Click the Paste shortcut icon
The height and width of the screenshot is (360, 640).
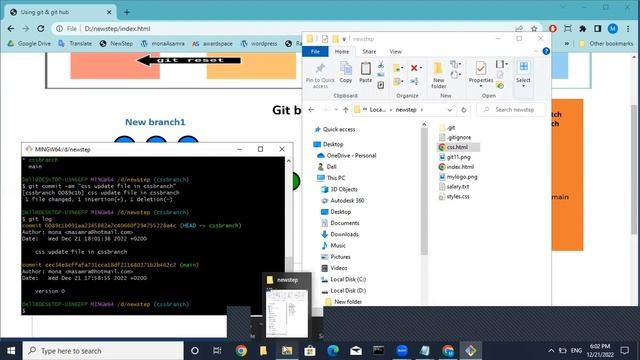click(x=381, y=85)
